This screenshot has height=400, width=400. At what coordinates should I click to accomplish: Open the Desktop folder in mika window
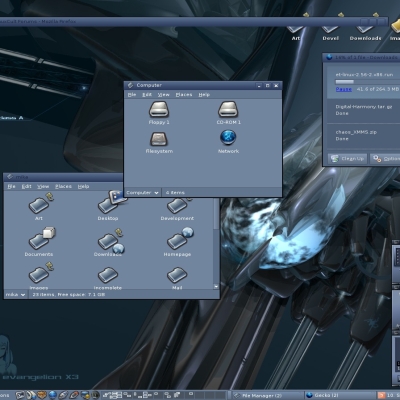coord(108,204)
